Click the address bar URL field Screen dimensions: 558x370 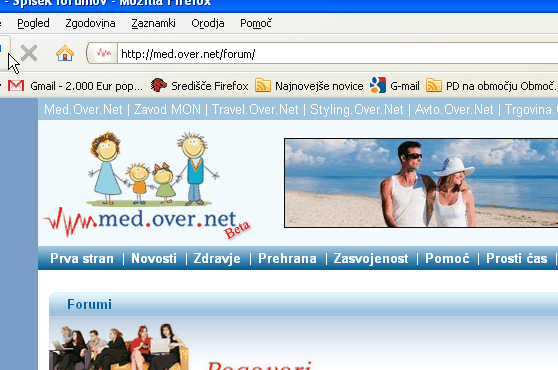[x=337, y=54]
